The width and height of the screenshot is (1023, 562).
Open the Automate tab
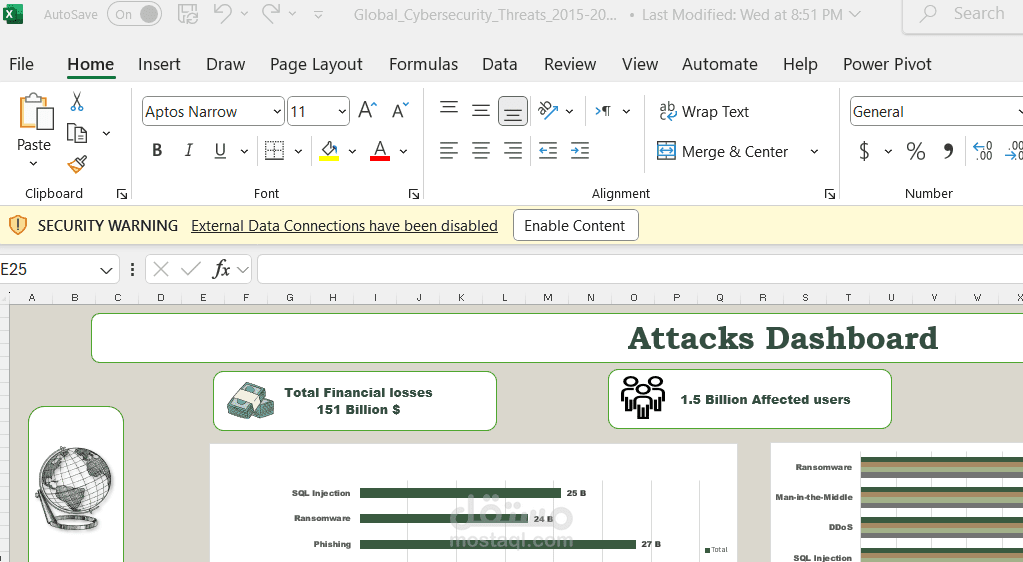coord(720,64)
